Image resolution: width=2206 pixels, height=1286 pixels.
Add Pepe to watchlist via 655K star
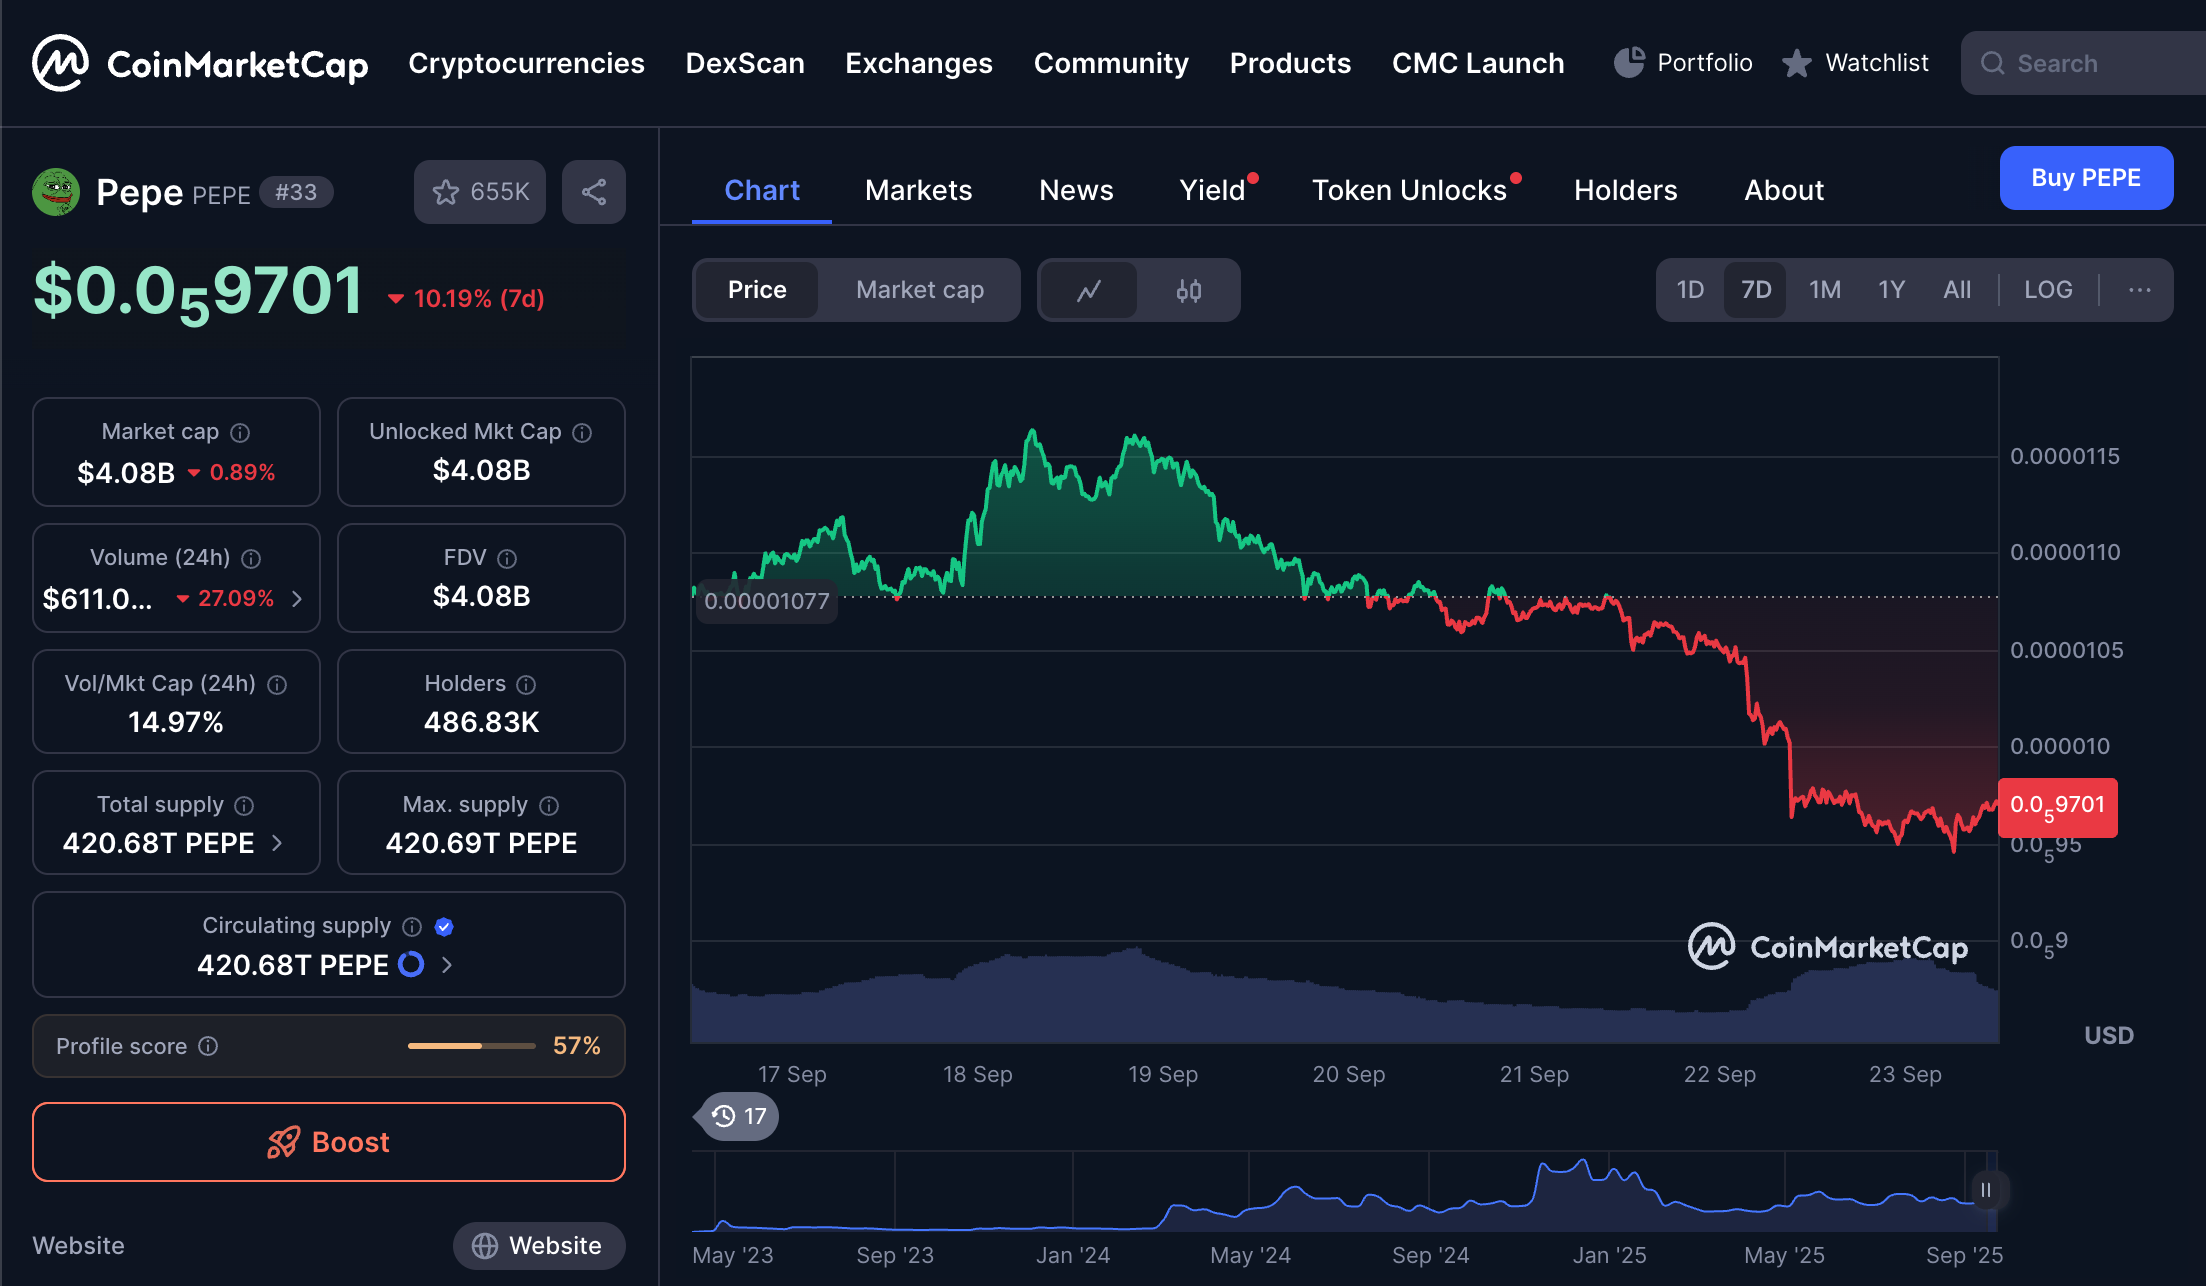(479, 192)
